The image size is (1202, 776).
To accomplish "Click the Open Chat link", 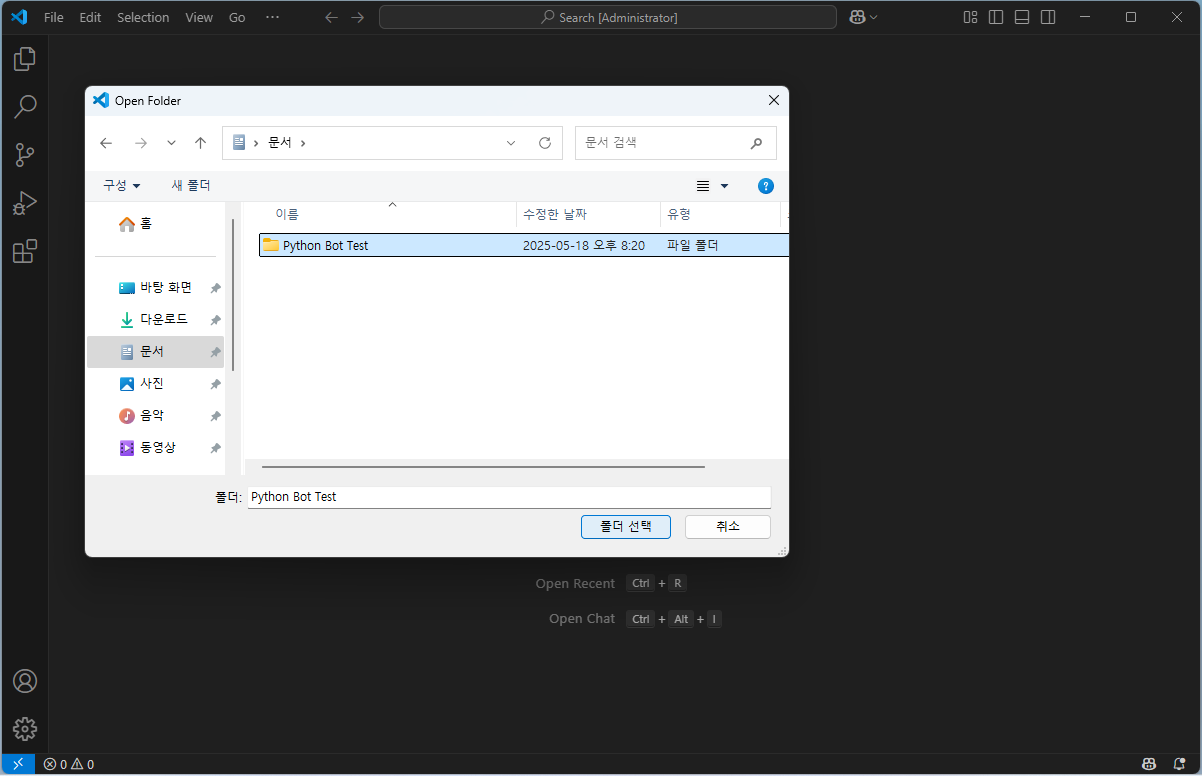I will tap(582, 619).
